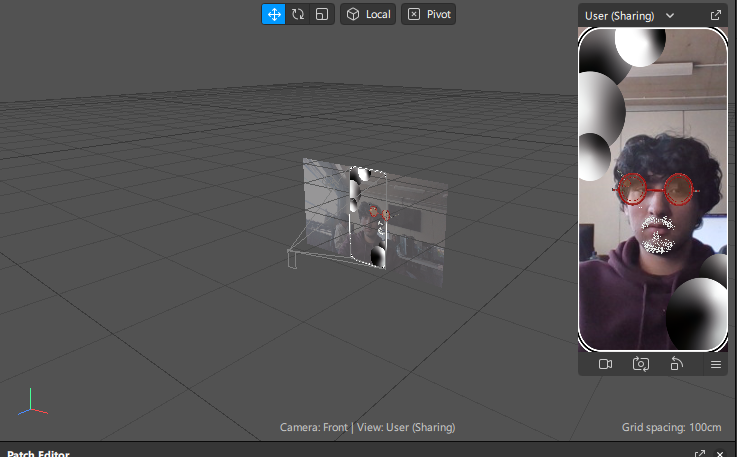Pop out the simulator preview window
Image resolution: width=737 pixels, height=457 pixels.
[x=716, y=16]
